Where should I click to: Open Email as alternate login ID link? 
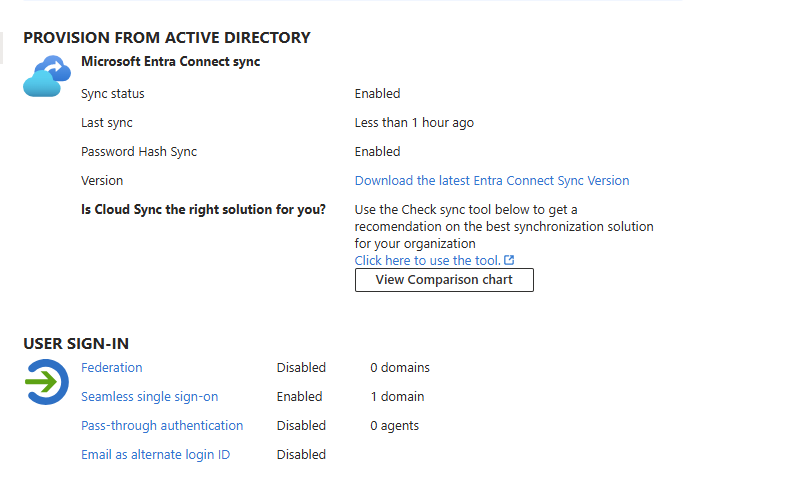156,454
